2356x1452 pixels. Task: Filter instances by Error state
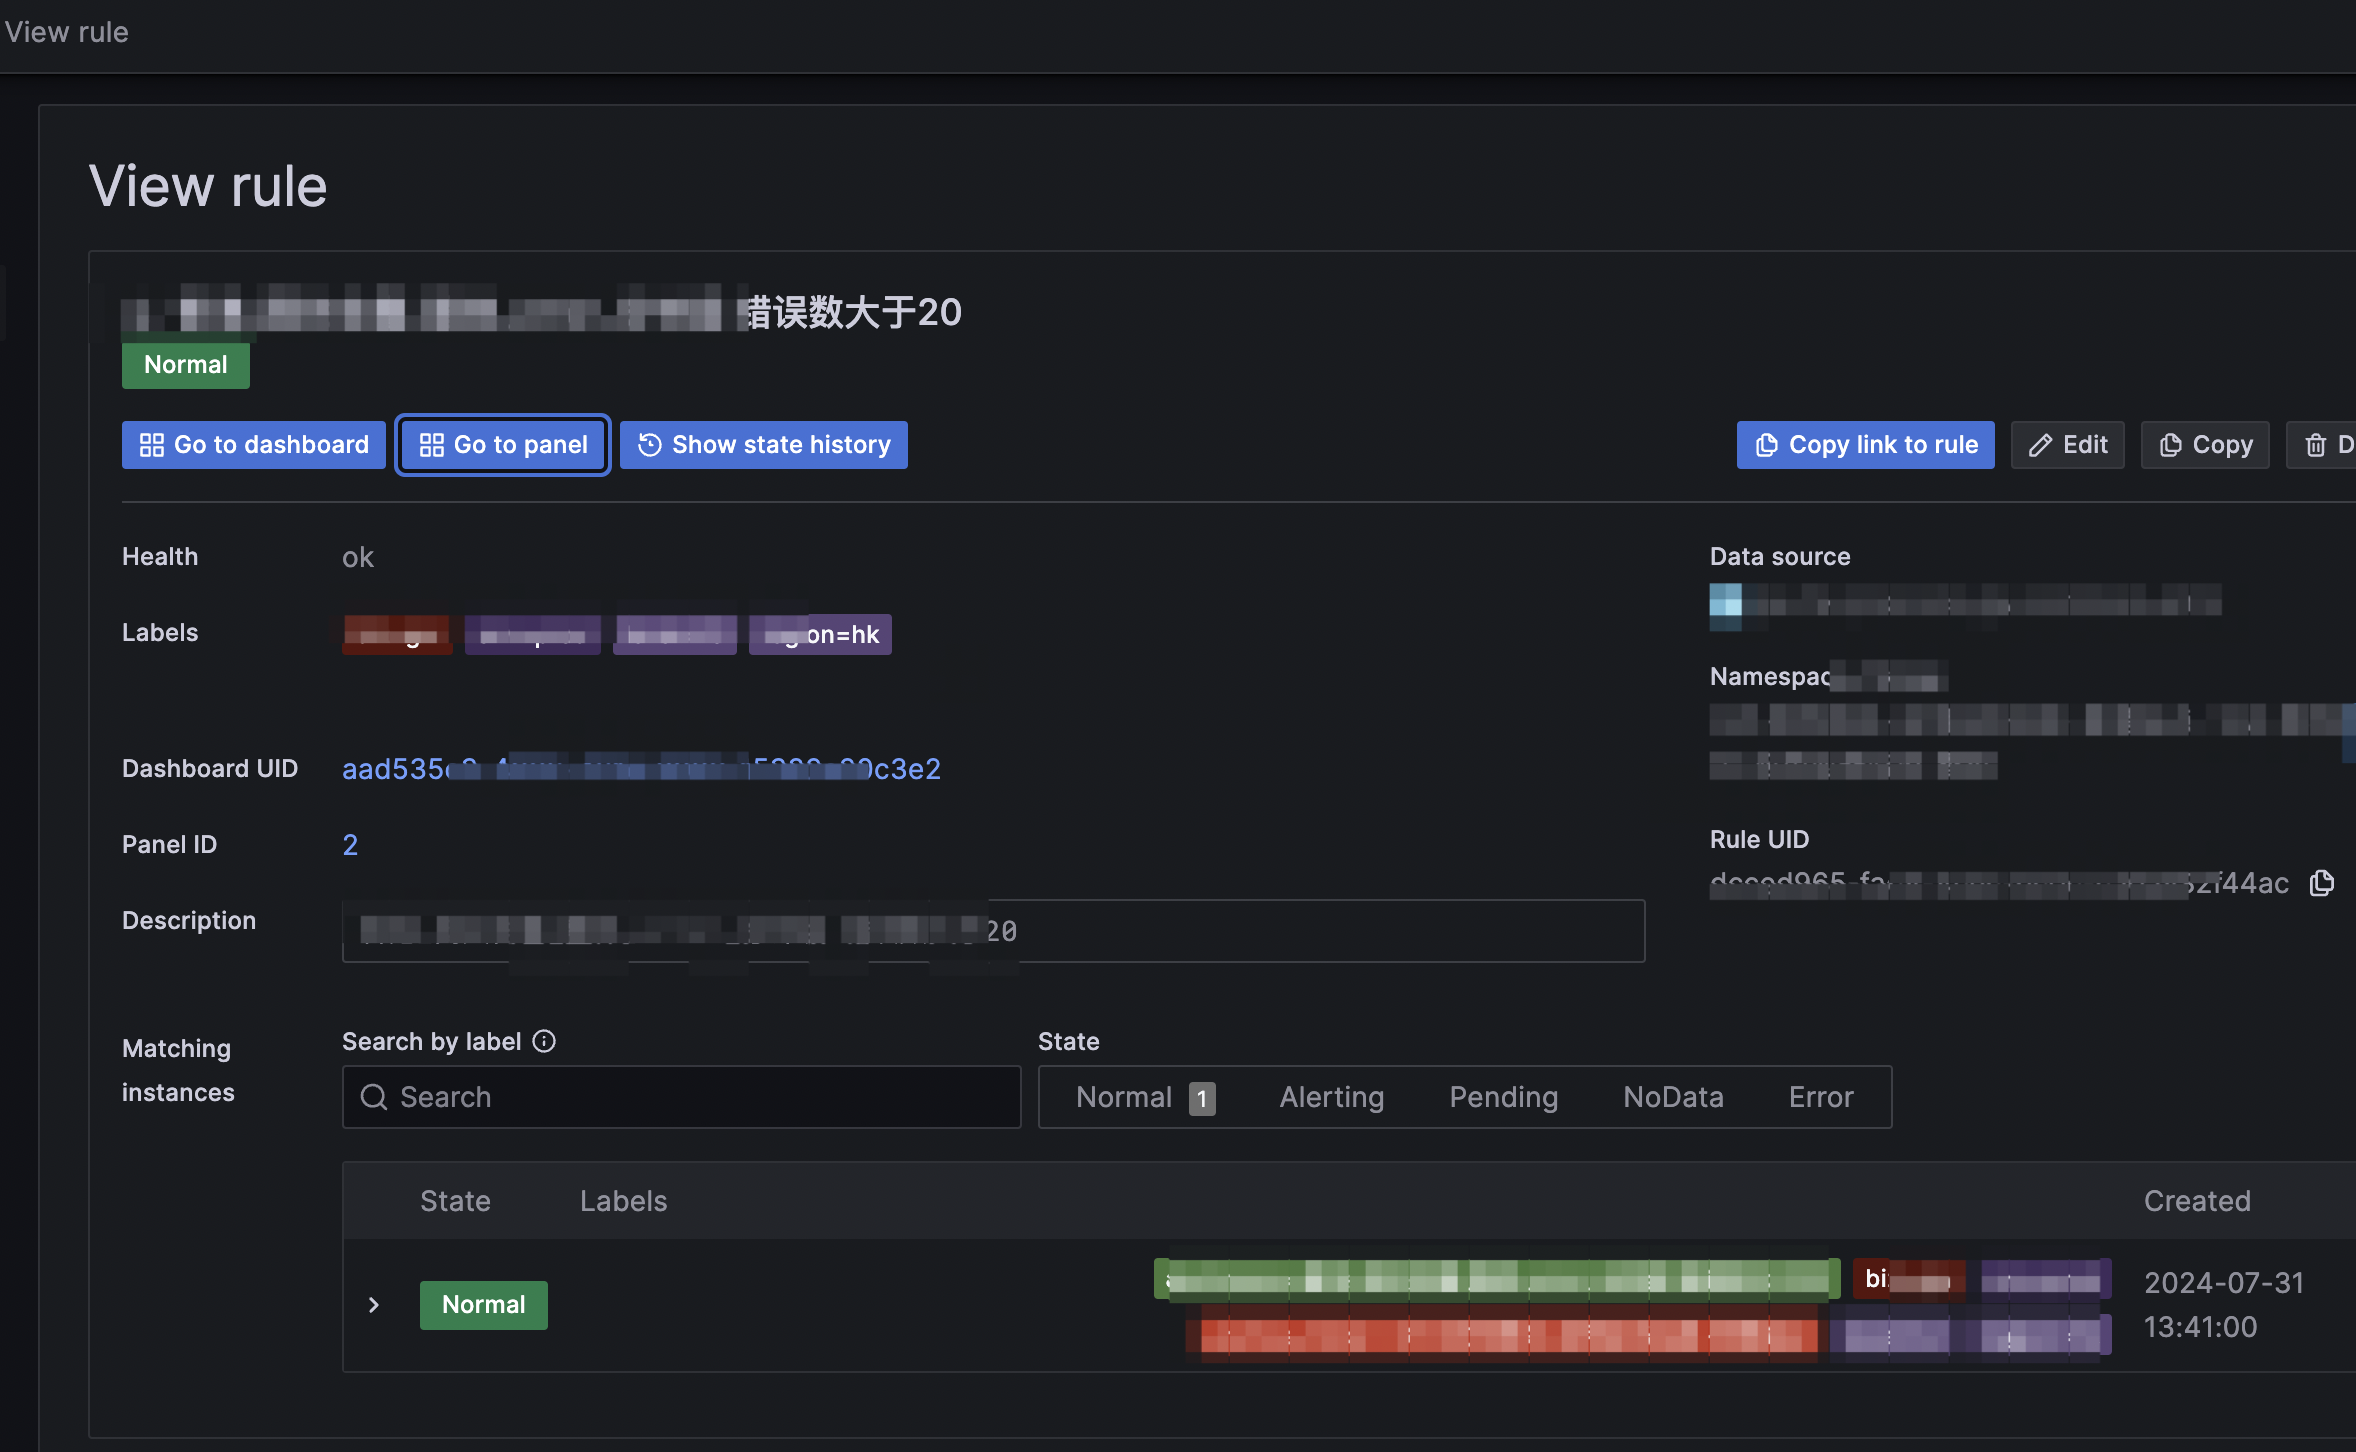click(x=1821, y=1097)
